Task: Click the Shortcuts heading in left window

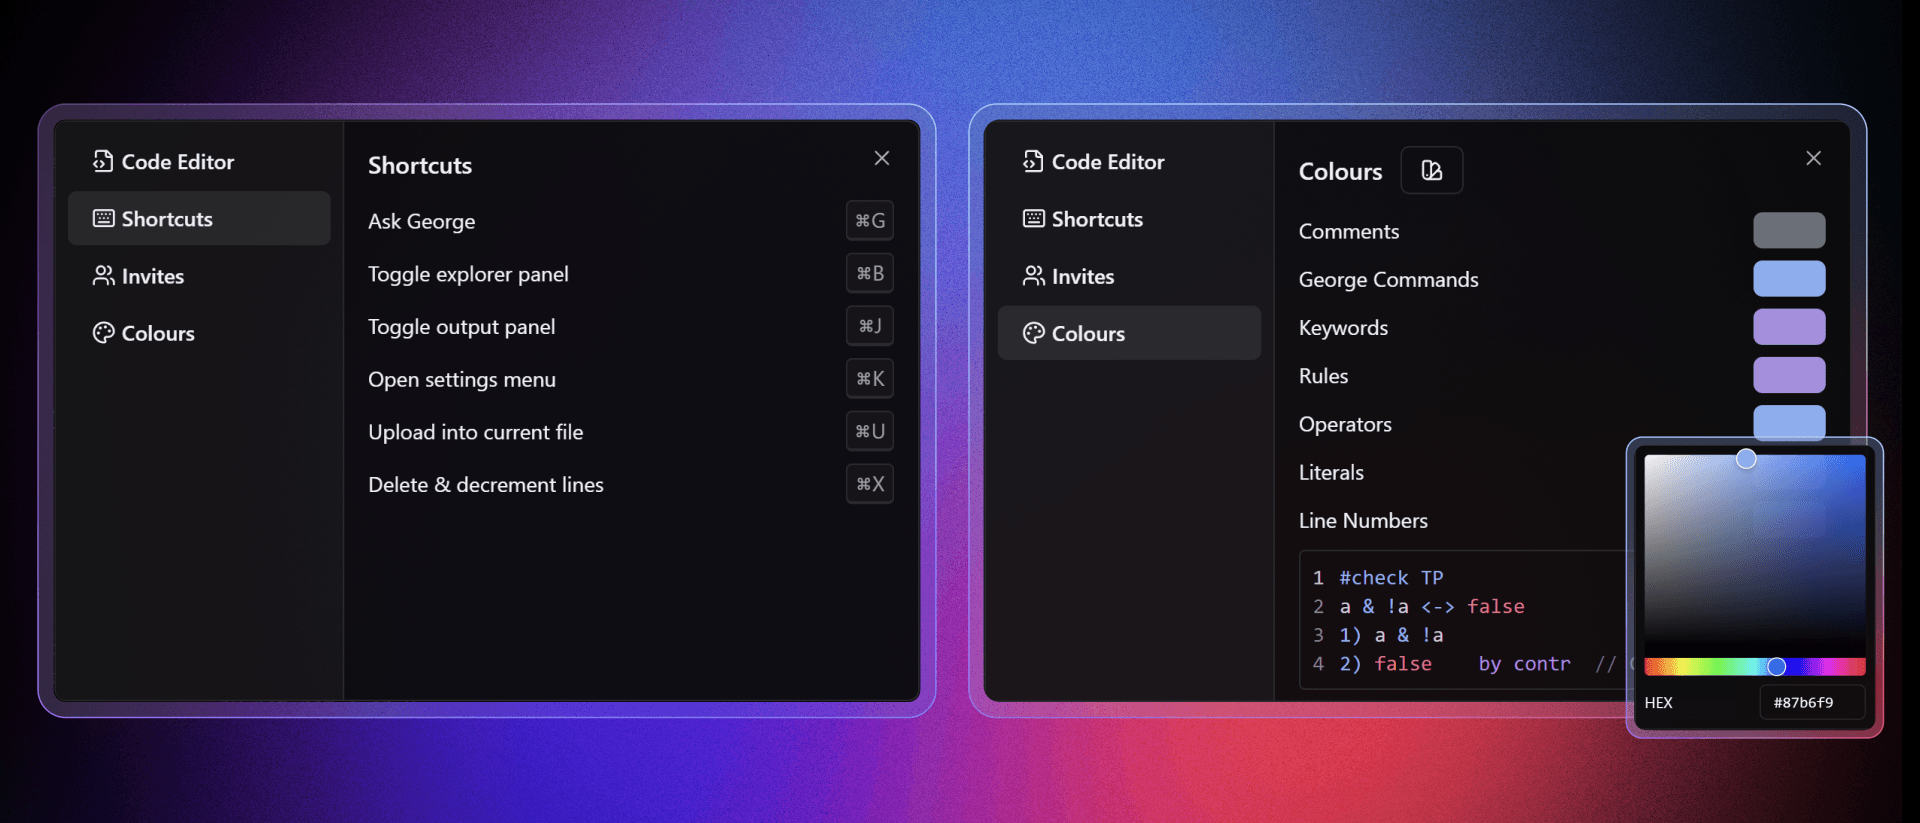Action: click(420, 166)
